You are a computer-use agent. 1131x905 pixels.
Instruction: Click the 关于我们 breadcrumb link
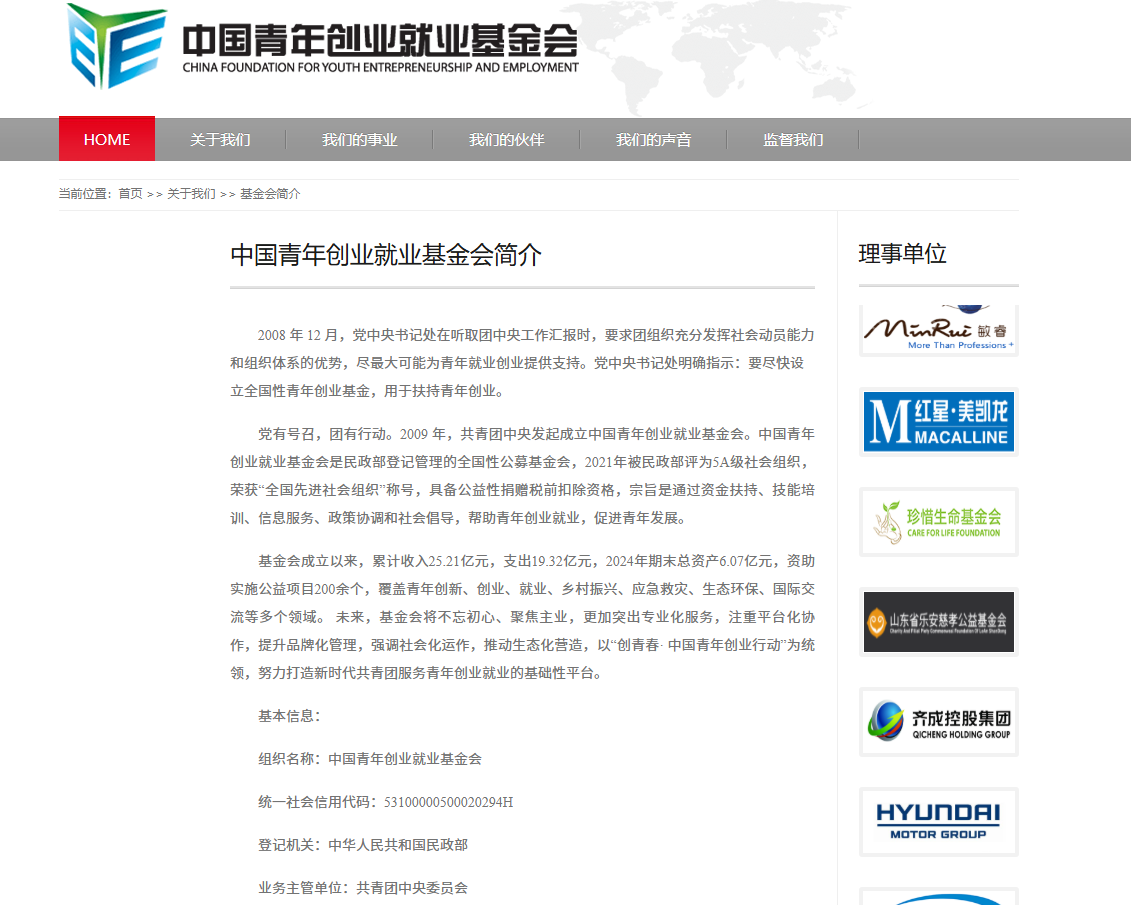(191, 194)
